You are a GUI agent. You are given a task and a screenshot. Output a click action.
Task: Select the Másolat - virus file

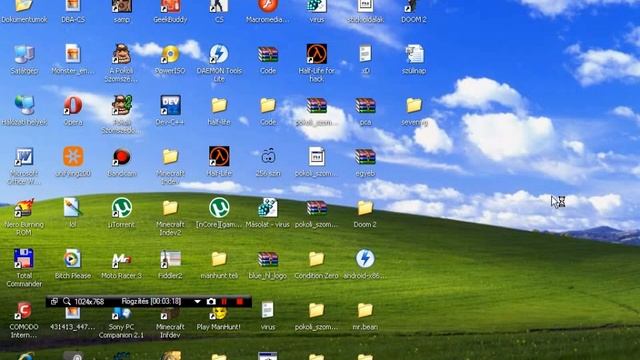268,208
